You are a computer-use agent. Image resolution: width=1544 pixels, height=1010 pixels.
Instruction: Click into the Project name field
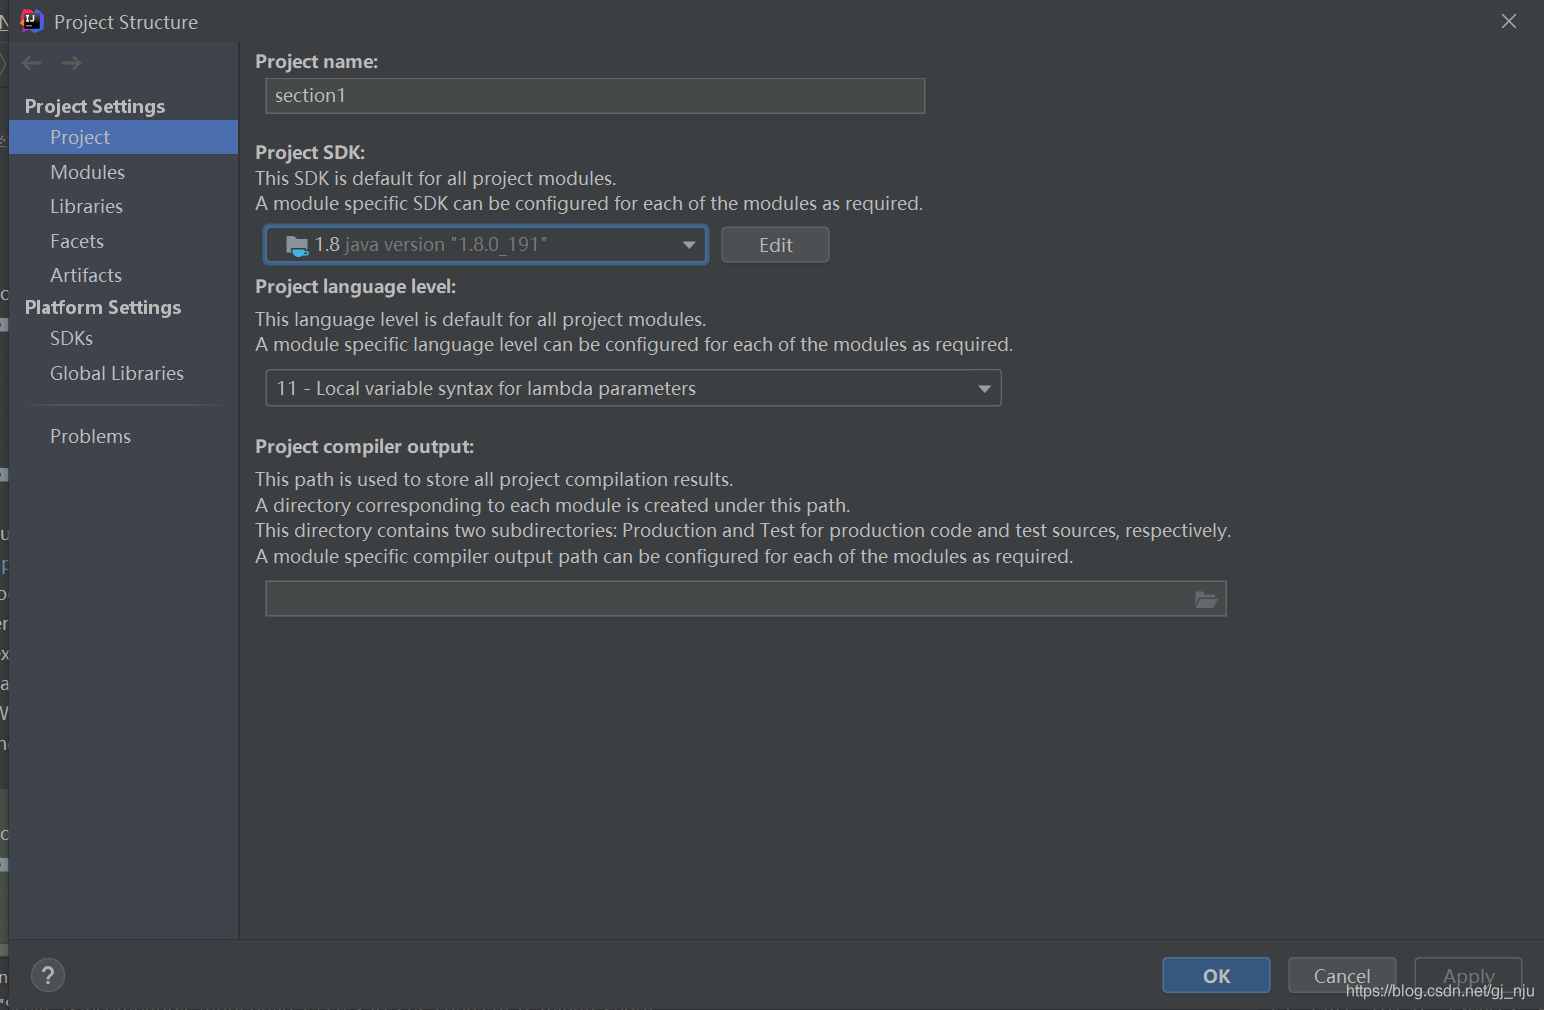tap(595, 96)
